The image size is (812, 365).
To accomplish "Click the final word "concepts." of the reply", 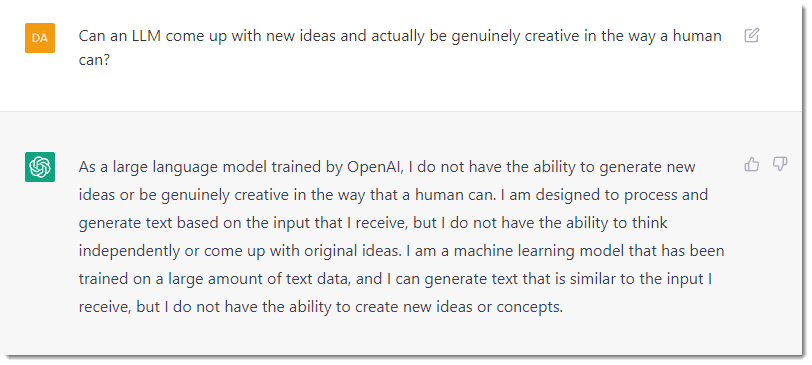I will pos(529,308).
